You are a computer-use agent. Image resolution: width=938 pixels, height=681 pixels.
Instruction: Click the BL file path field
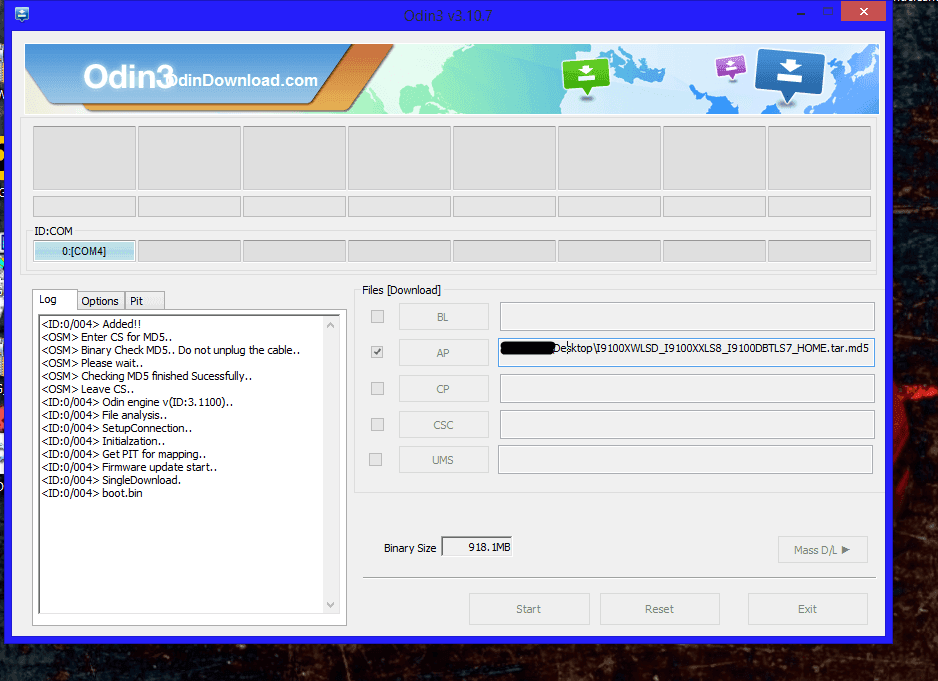click(687, 317)
